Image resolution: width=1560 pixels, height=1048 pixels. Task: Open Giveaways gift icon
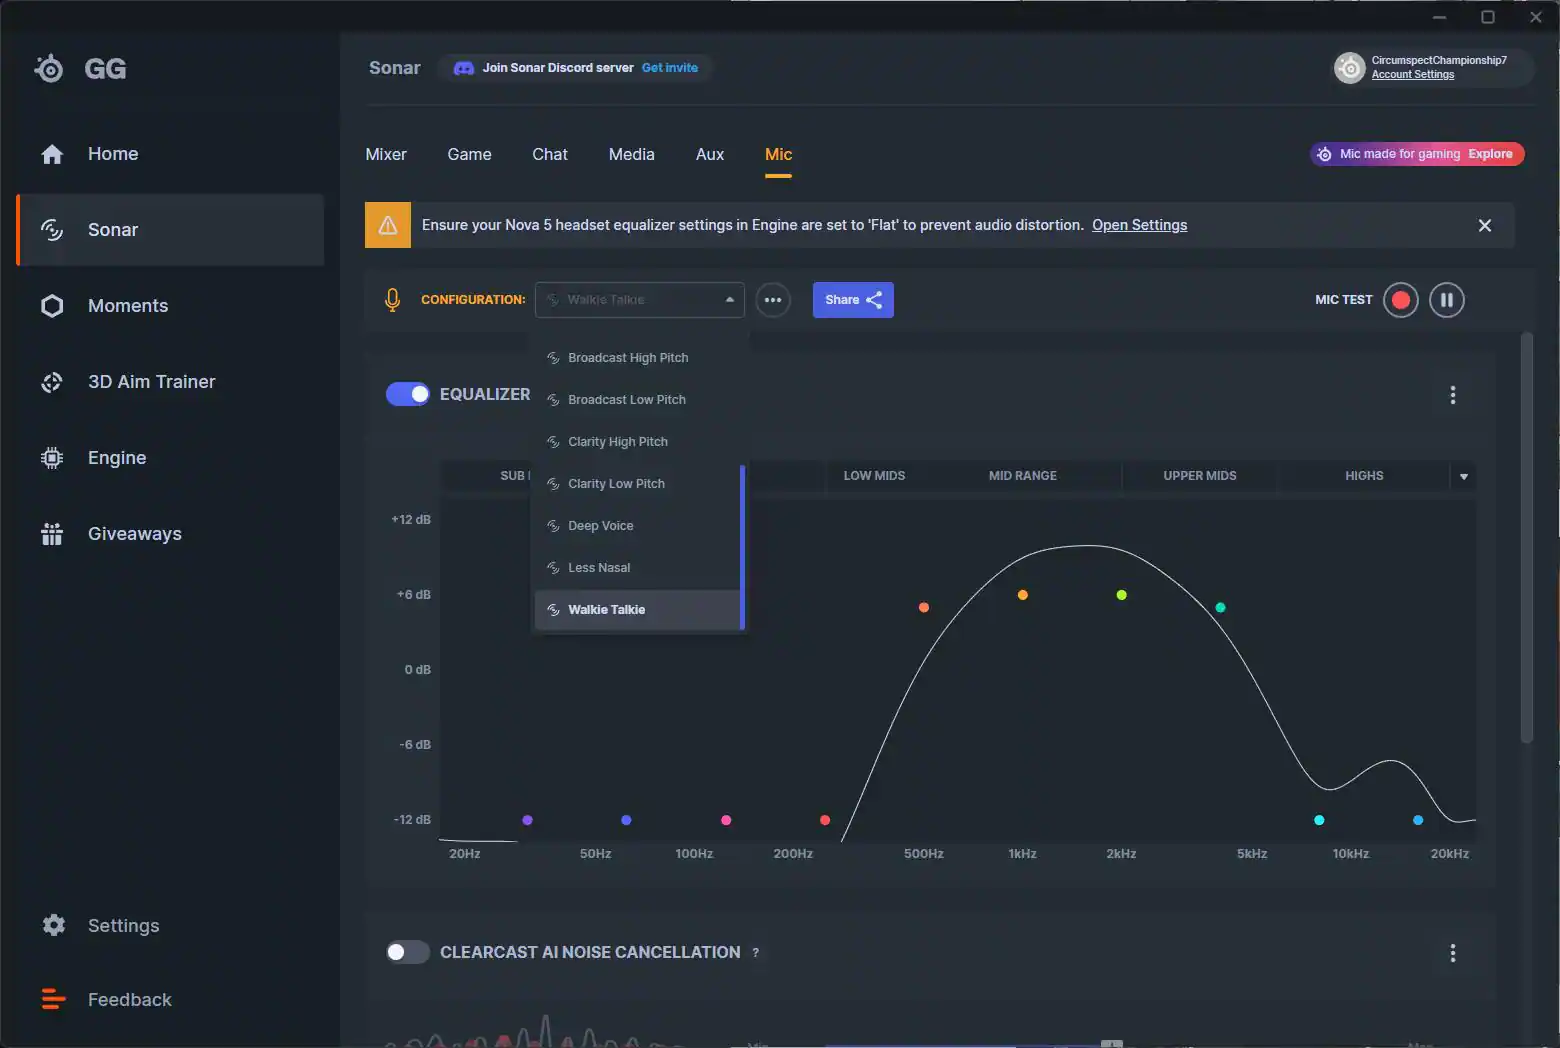pos(52,534)
